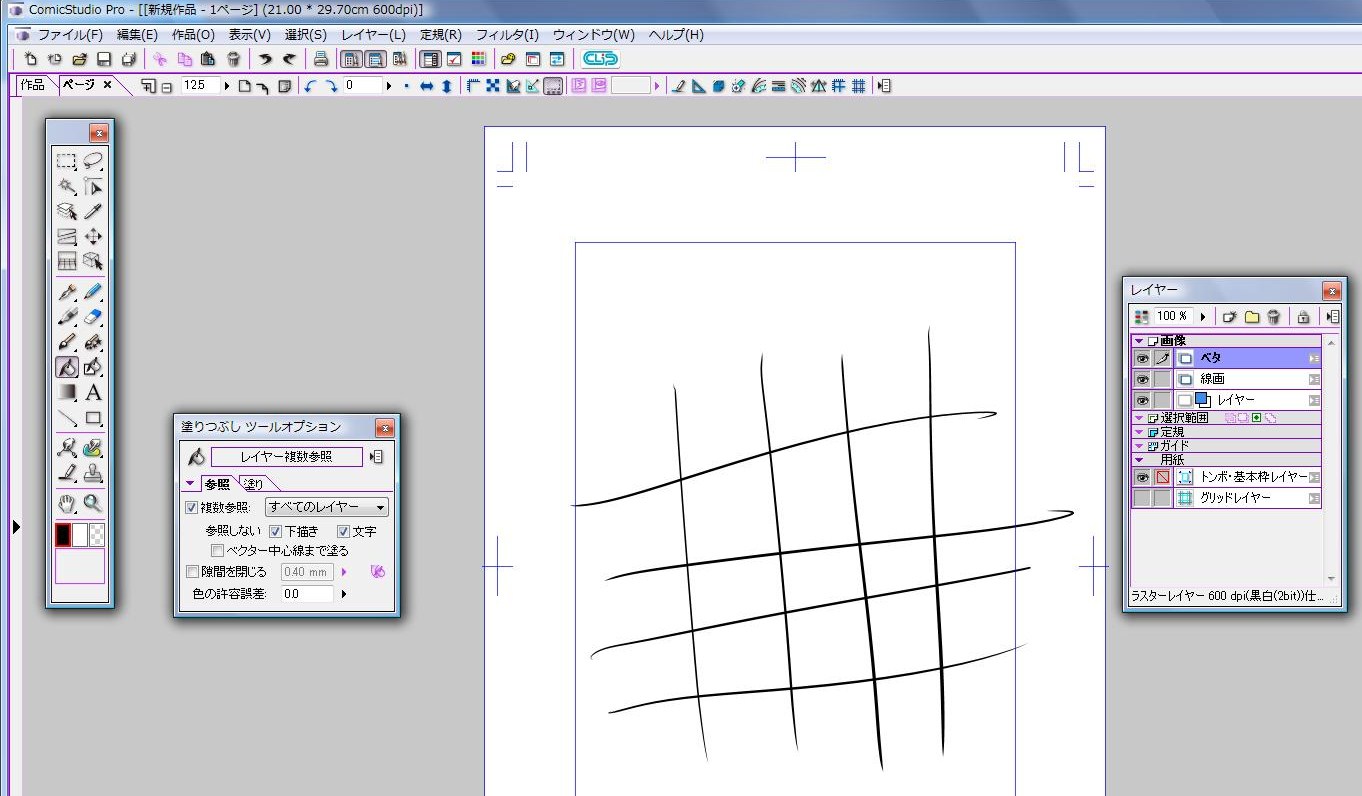Viewport: 1362px width, 796px height.
Task: Click the Print icon in toolbar
Action: click(321, 59)
